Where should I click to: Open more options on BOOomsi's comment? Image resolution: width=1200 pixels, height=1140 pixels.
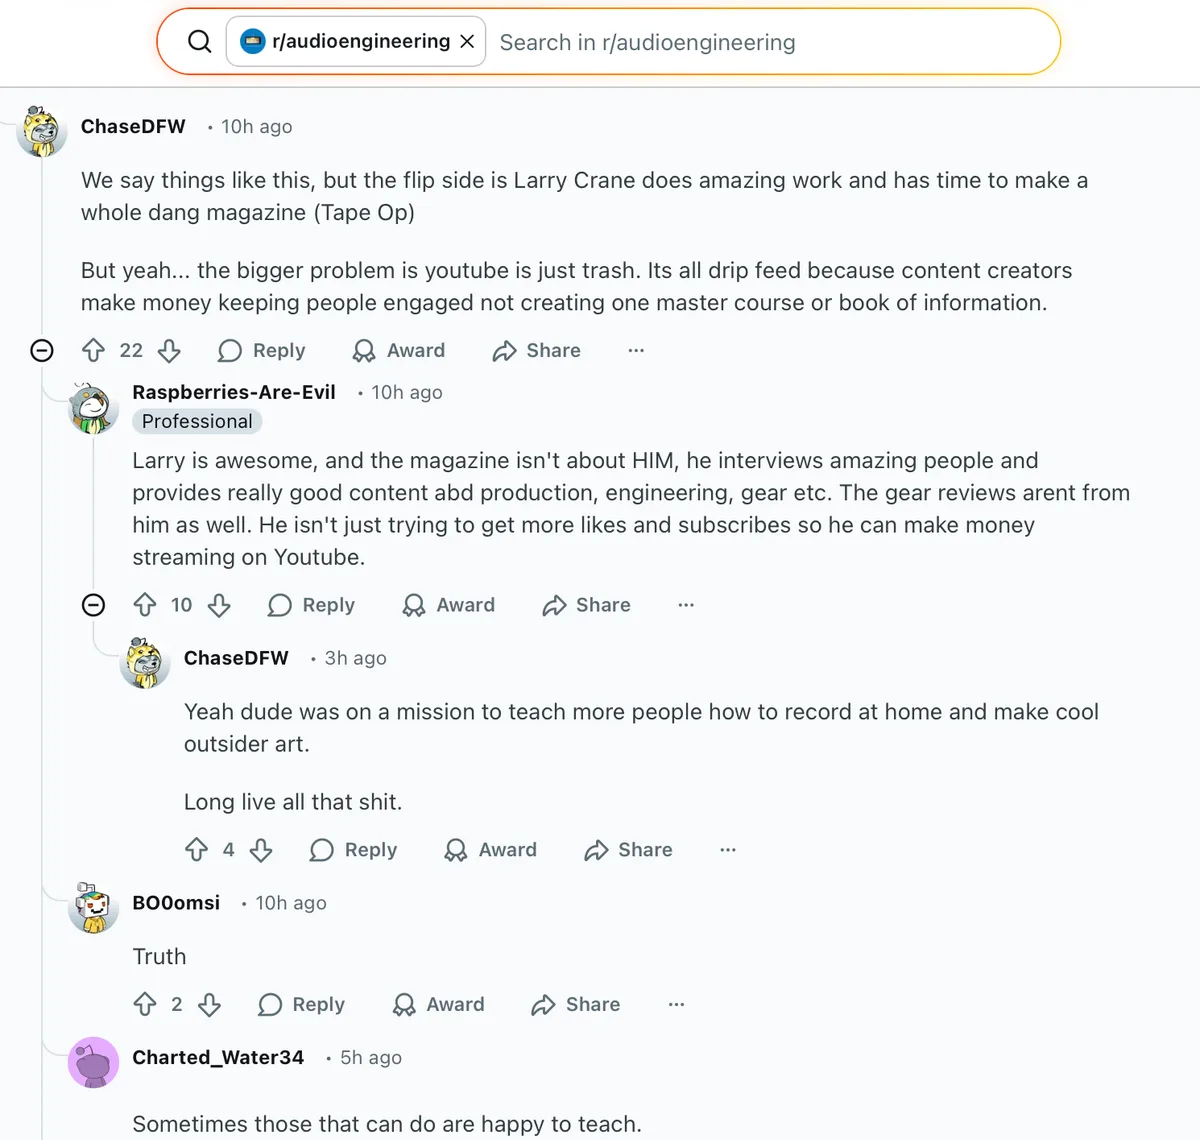tap(676, 1004)
